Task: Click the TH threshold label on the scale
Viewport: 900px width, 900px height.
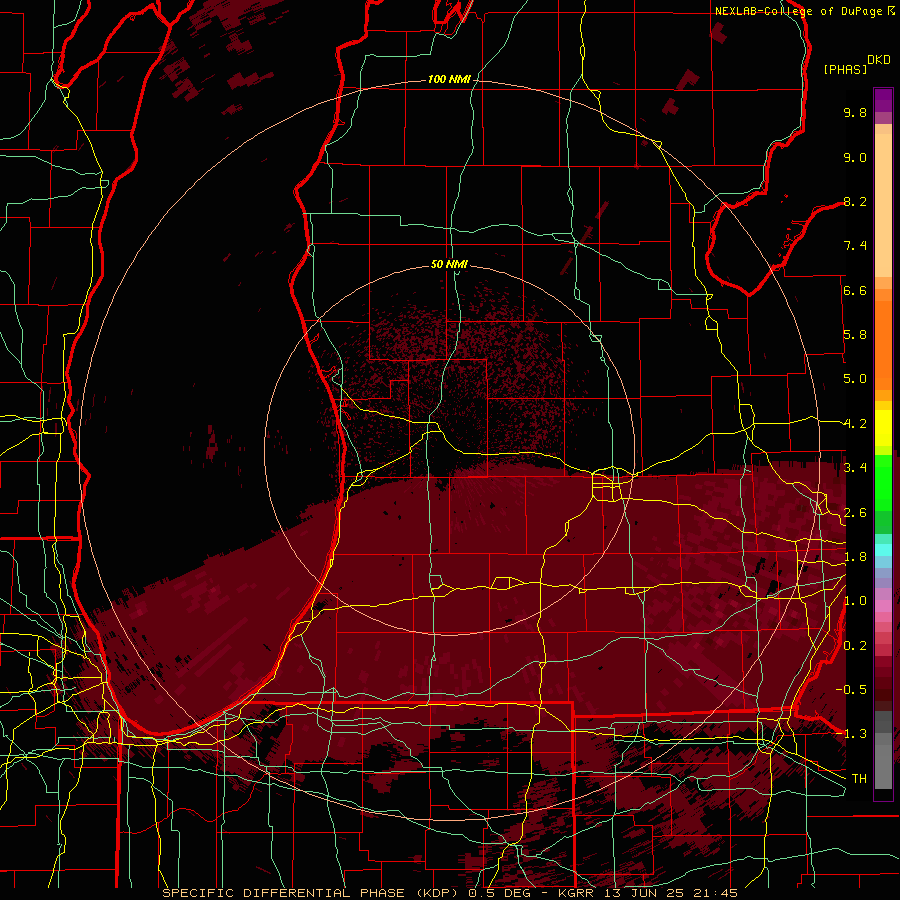Action: (x=859, y=778)
